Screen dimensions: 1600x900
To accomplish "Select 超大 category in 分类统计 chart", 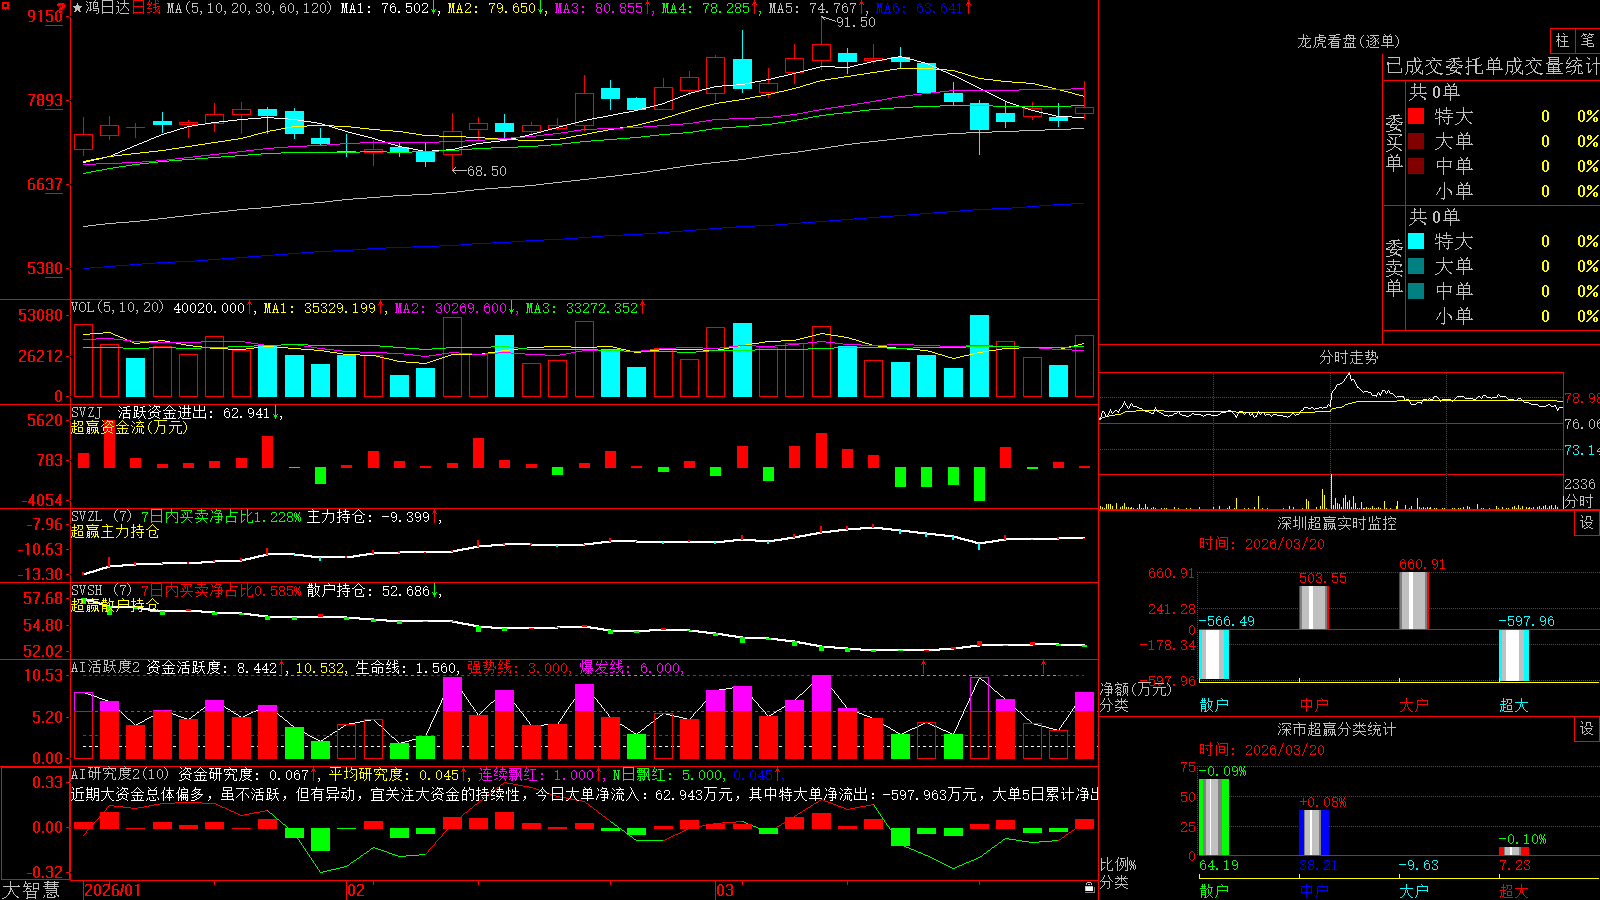I will click(1514, 890).
